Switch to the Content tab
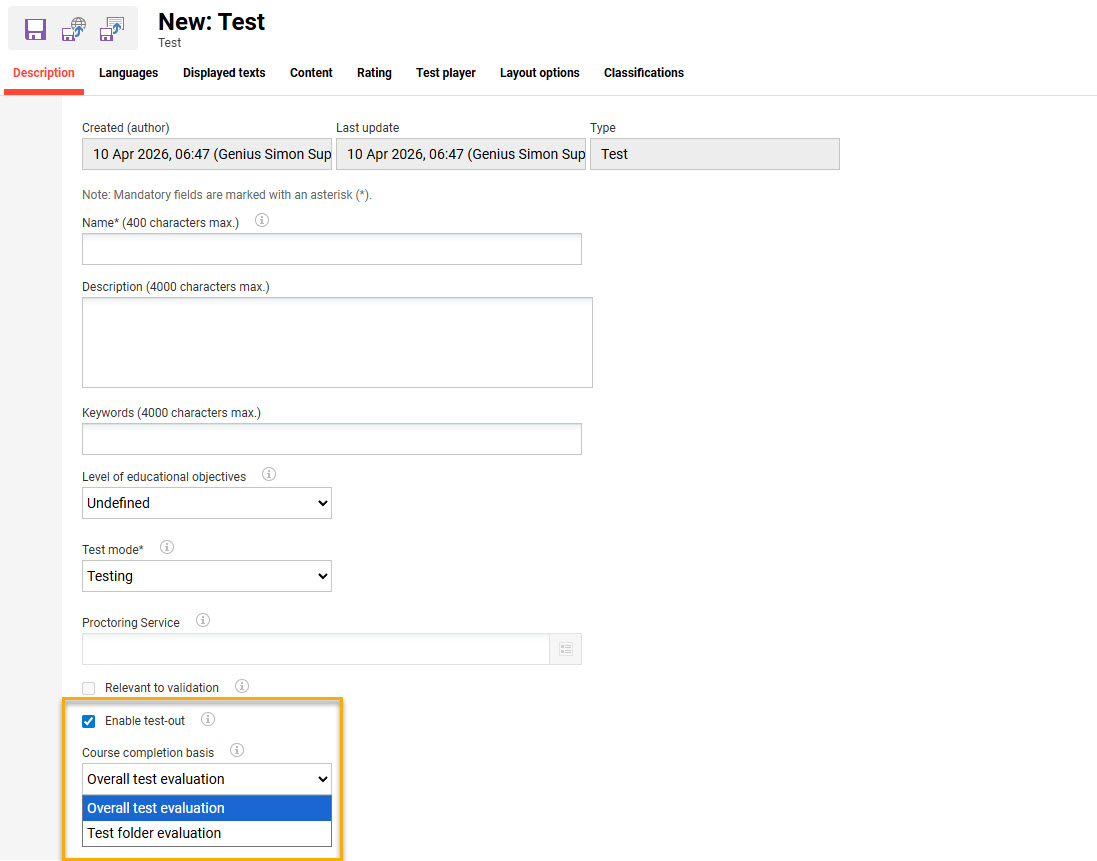The width and height of the screenshot is (1097, 861). (310, 72)
